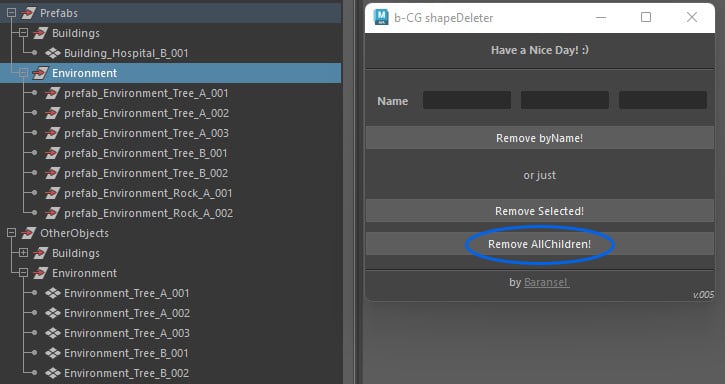Maximize the b-CG shapeDeleter window
725x384 pixels.
(x=646, y=18)
